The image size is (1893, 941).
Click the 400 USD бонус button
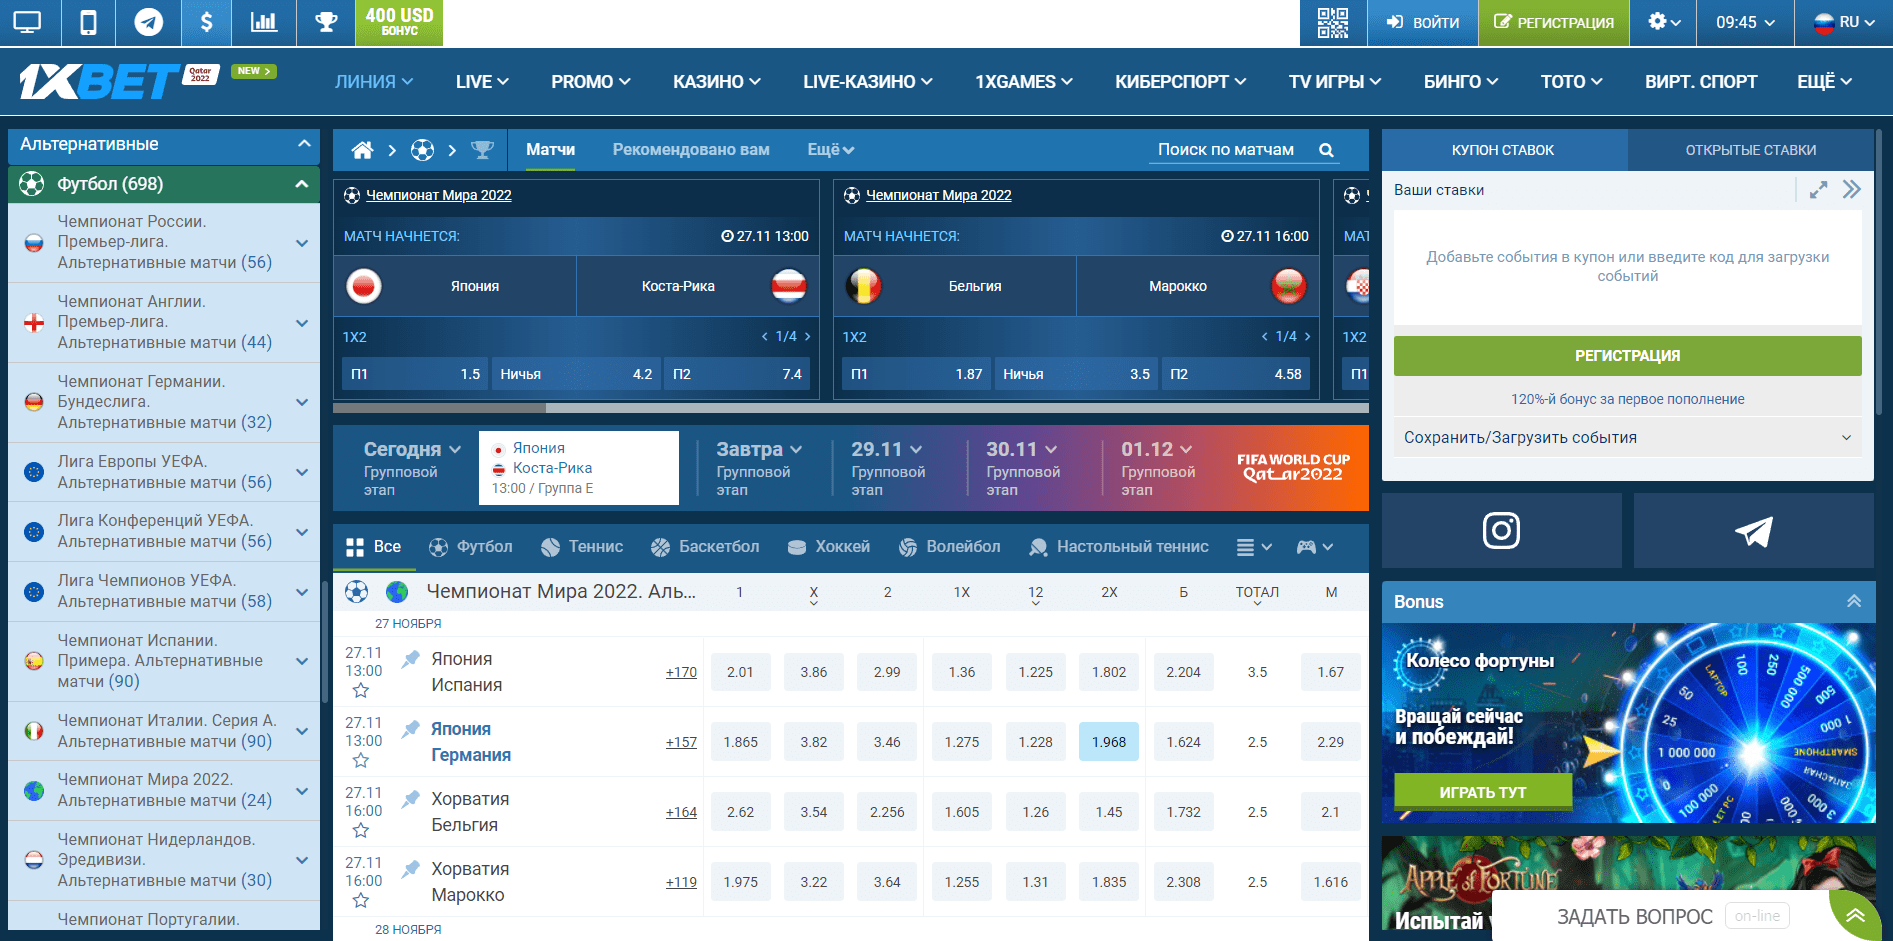coord(399,22)
